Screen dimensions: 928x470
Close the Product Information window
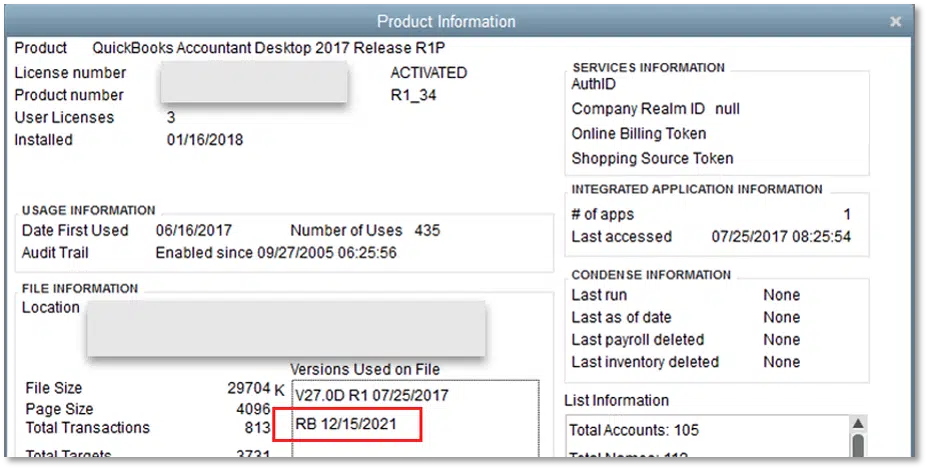[895, 22]
